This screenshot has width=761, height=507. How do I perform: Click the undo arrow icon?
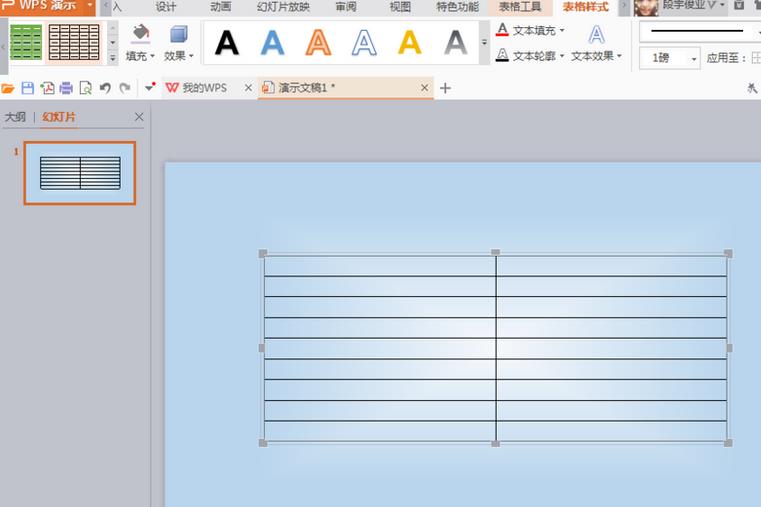click(105, 88)
